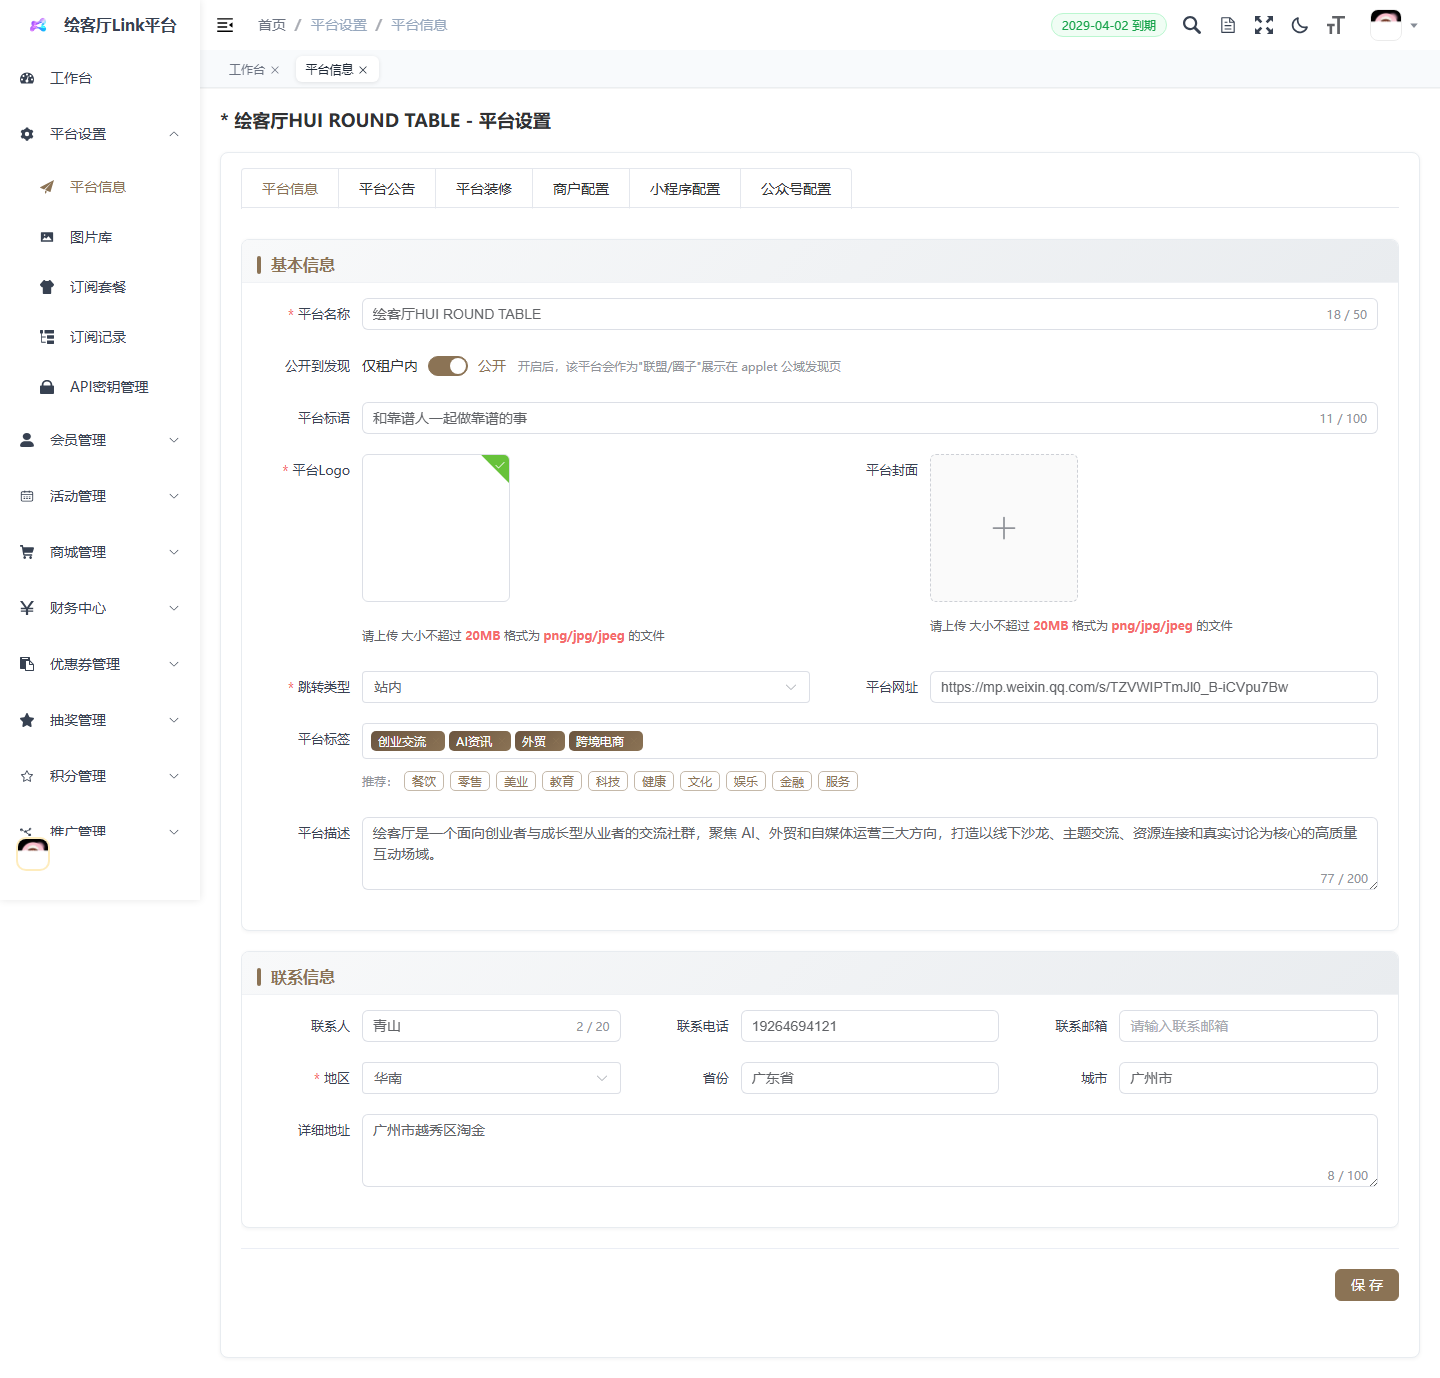This screenshot has width=1440, height=1378.
Task: Click the 平台设置 gear icon
Action: point(27,134)
